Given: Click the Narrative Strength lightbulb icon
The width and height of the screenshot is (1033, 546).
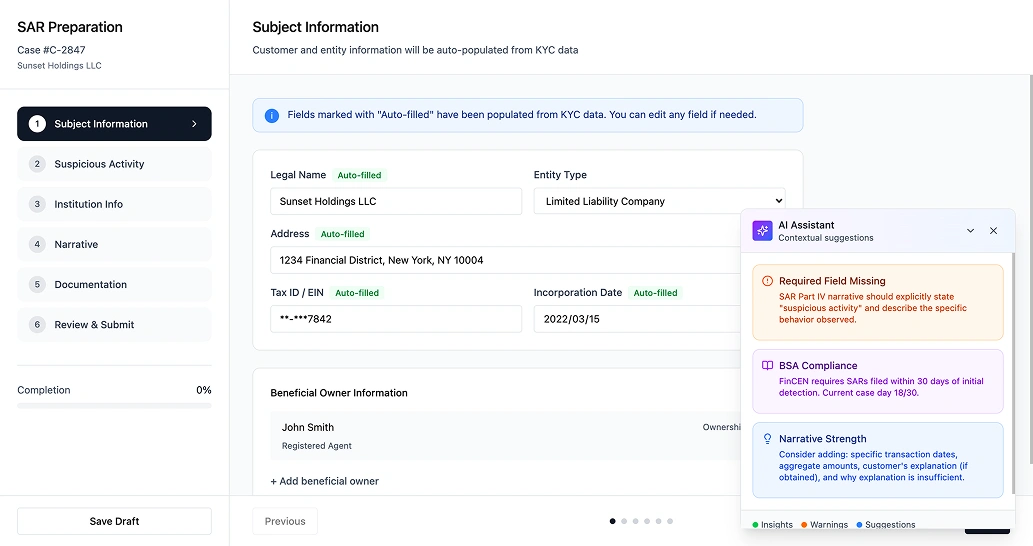Looking at the screenshot, I should point(767,439).
